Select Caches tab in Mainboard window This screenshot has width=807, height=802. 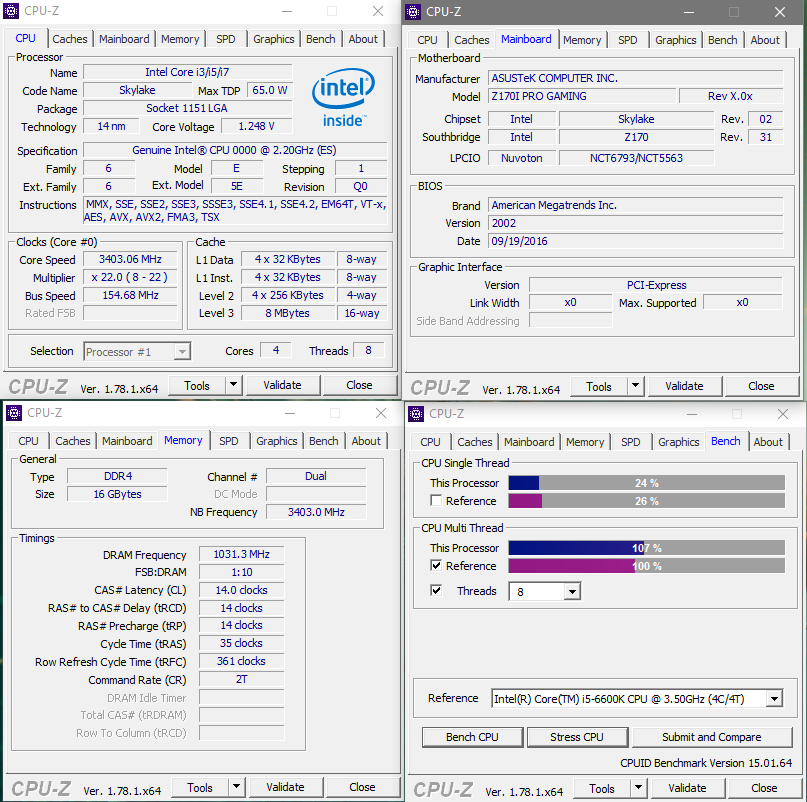(x=471, y=40)
